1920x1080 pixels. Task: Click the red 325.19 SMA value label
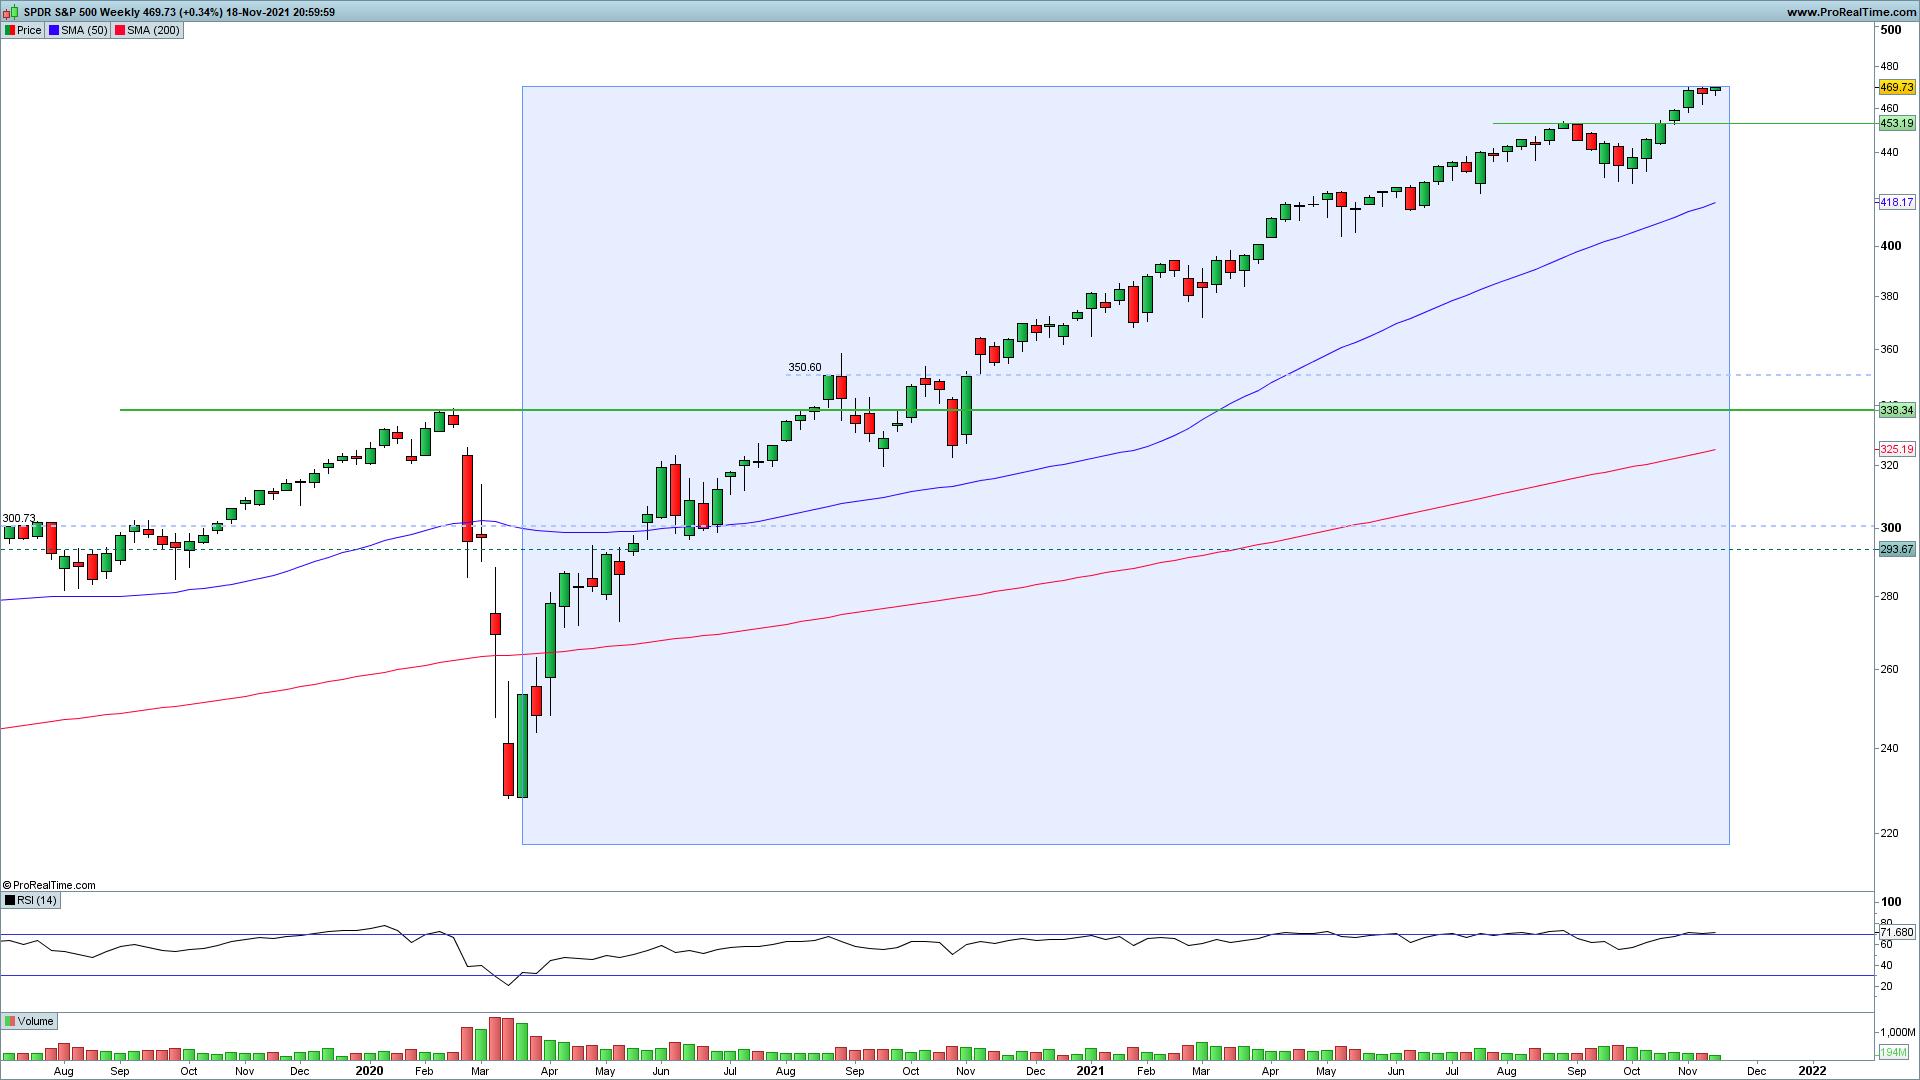(x=1896, y=449)
